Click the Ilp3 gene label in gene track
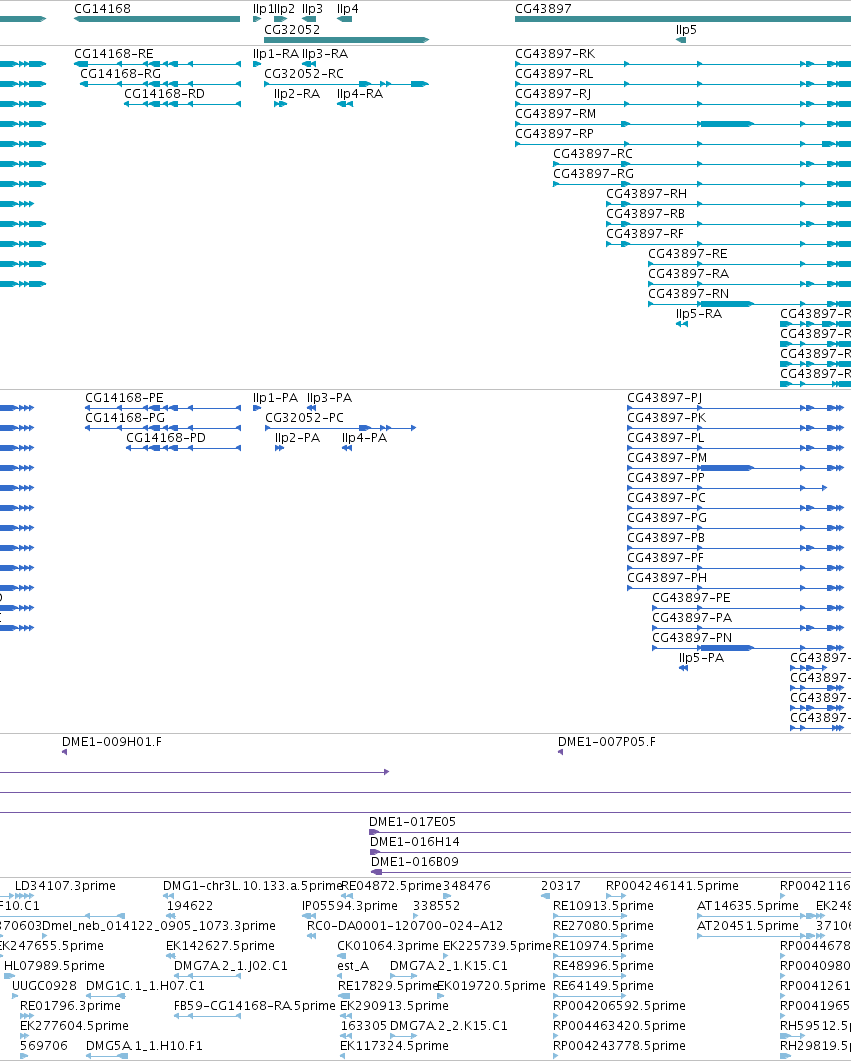Screen dimensions: 851x1061 [x=313, y=9]
